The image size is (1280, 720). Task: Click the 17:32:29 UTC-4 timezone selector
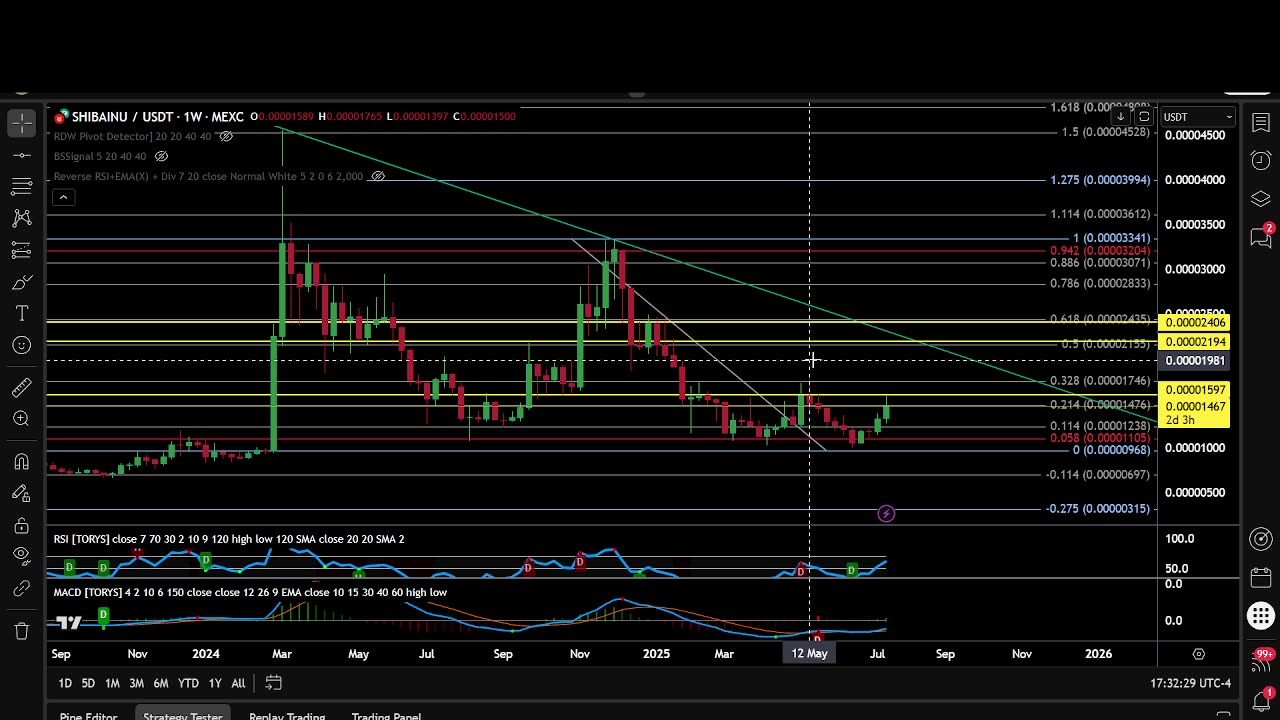[x=1190, y=683]
